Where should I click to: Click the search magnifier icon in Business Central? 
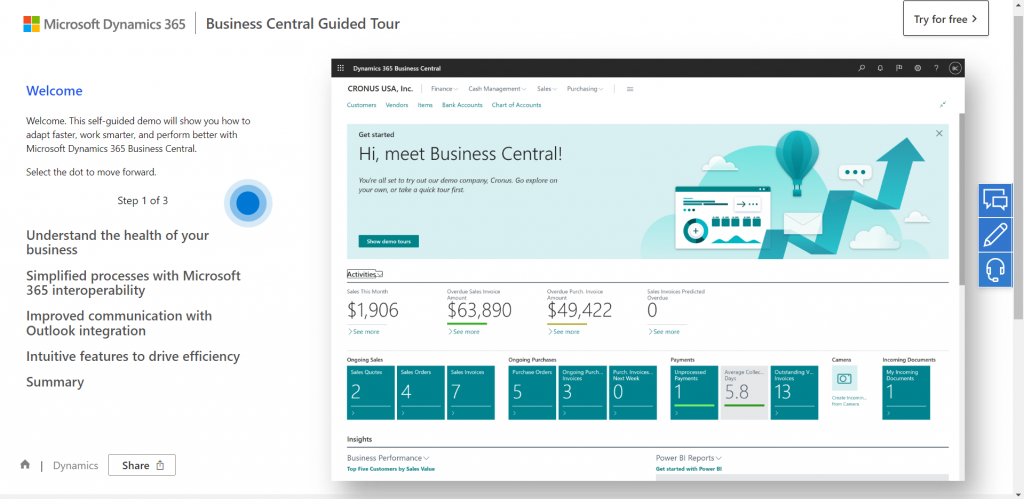[861, 68]
